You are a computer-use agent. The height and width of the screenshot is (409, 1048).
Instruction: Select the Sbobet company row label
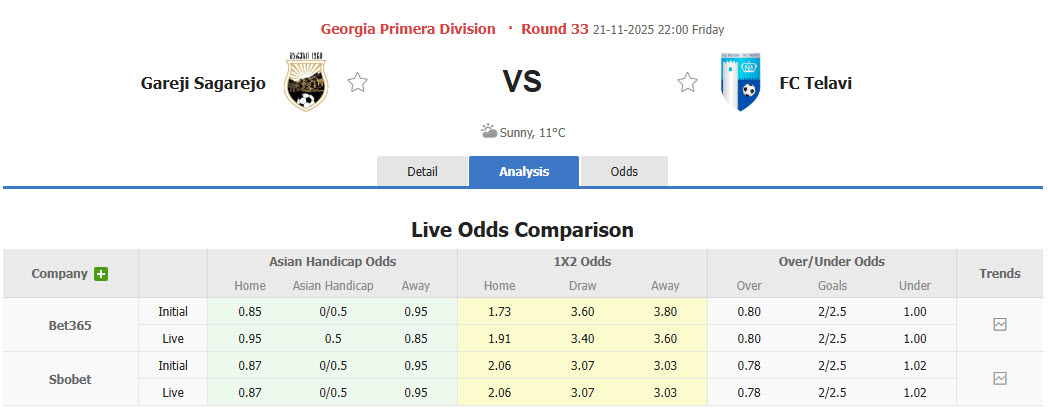(70, 379)
